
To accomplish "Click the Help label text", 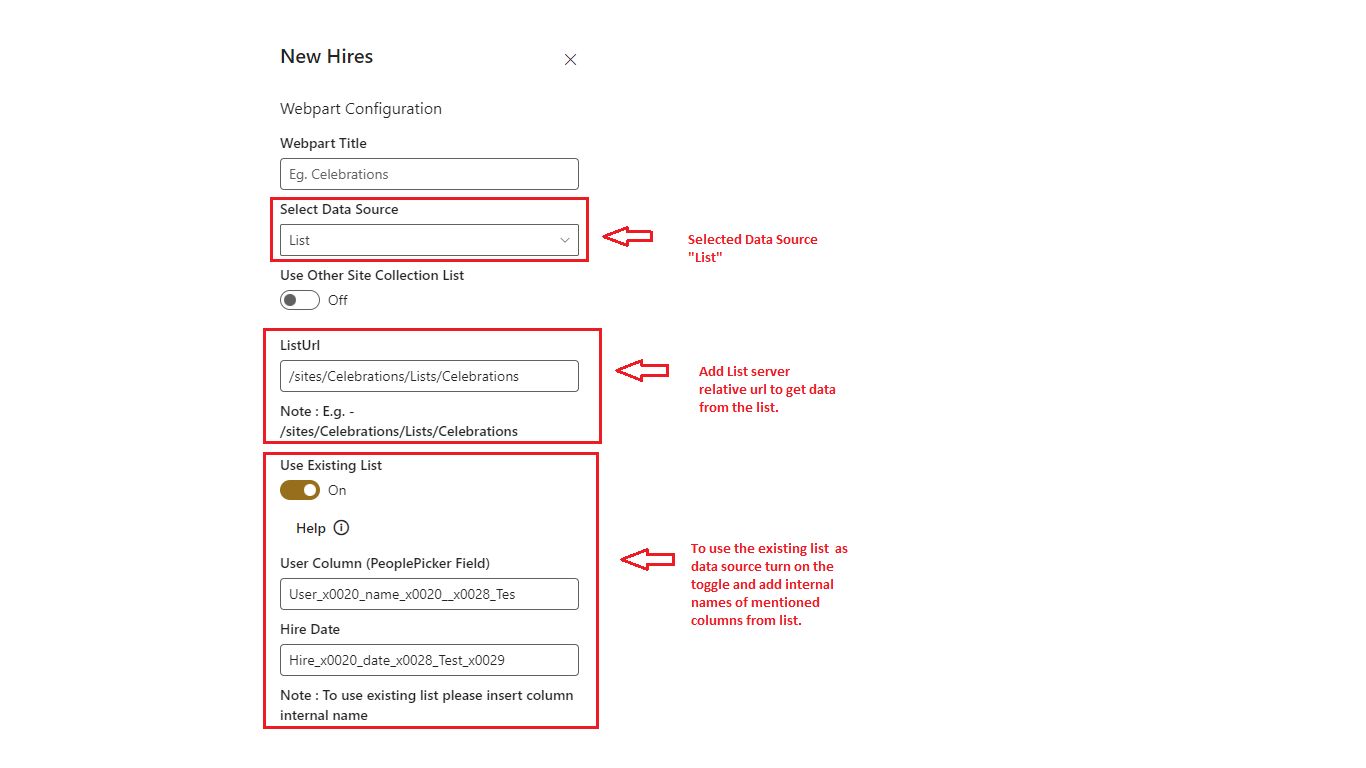I will [311, 528].
